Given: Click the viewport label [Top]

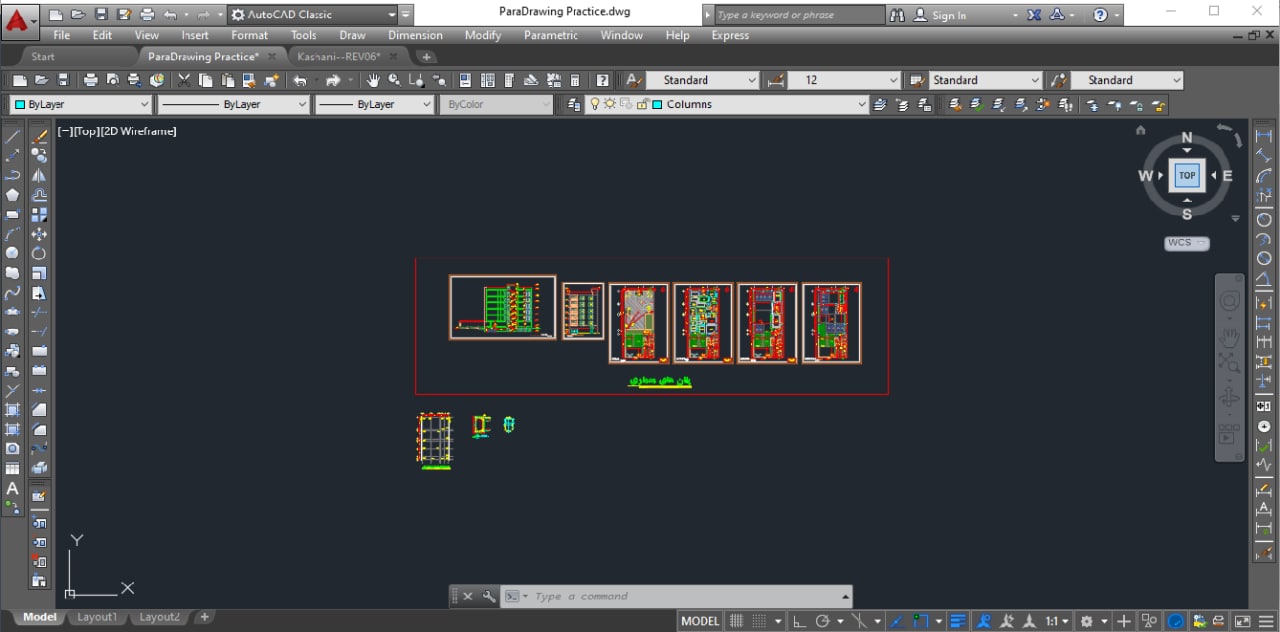Looking at the screenshot, I should pyautogui.click(x=86, y=131).
